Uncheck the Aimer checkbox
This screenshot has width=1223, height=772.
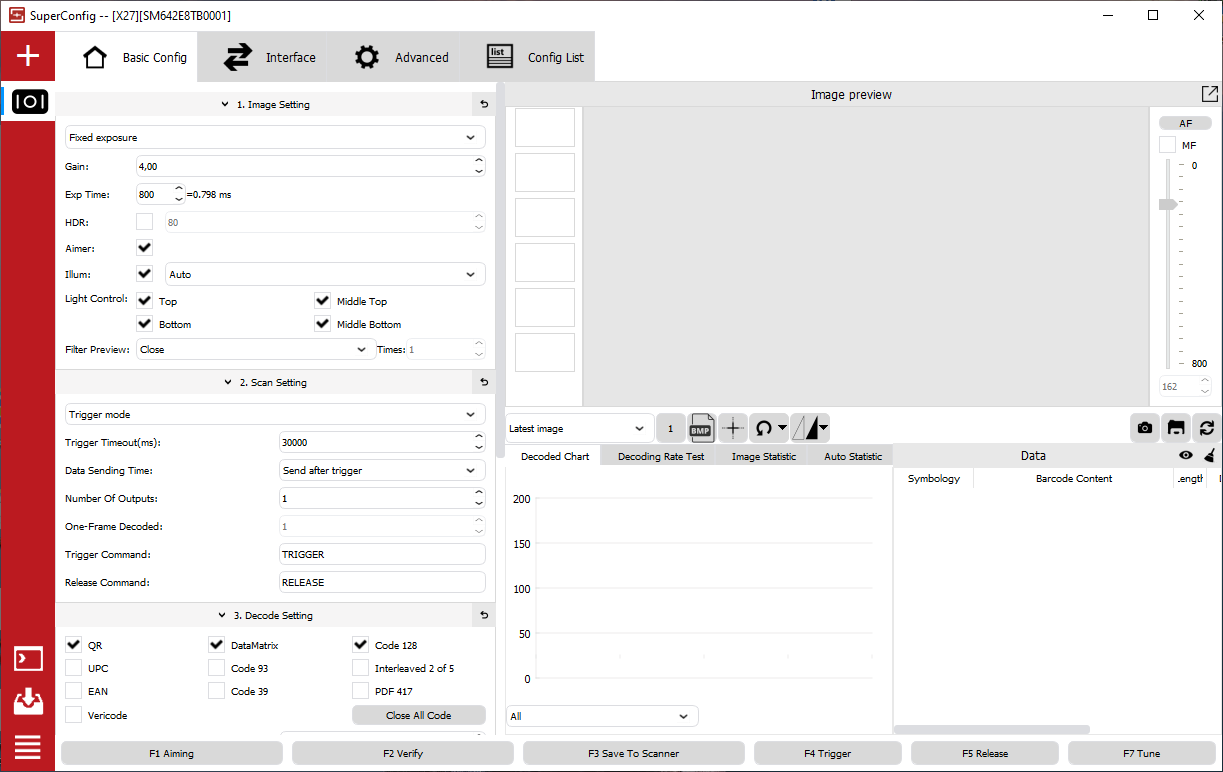(x=145, y=247)
